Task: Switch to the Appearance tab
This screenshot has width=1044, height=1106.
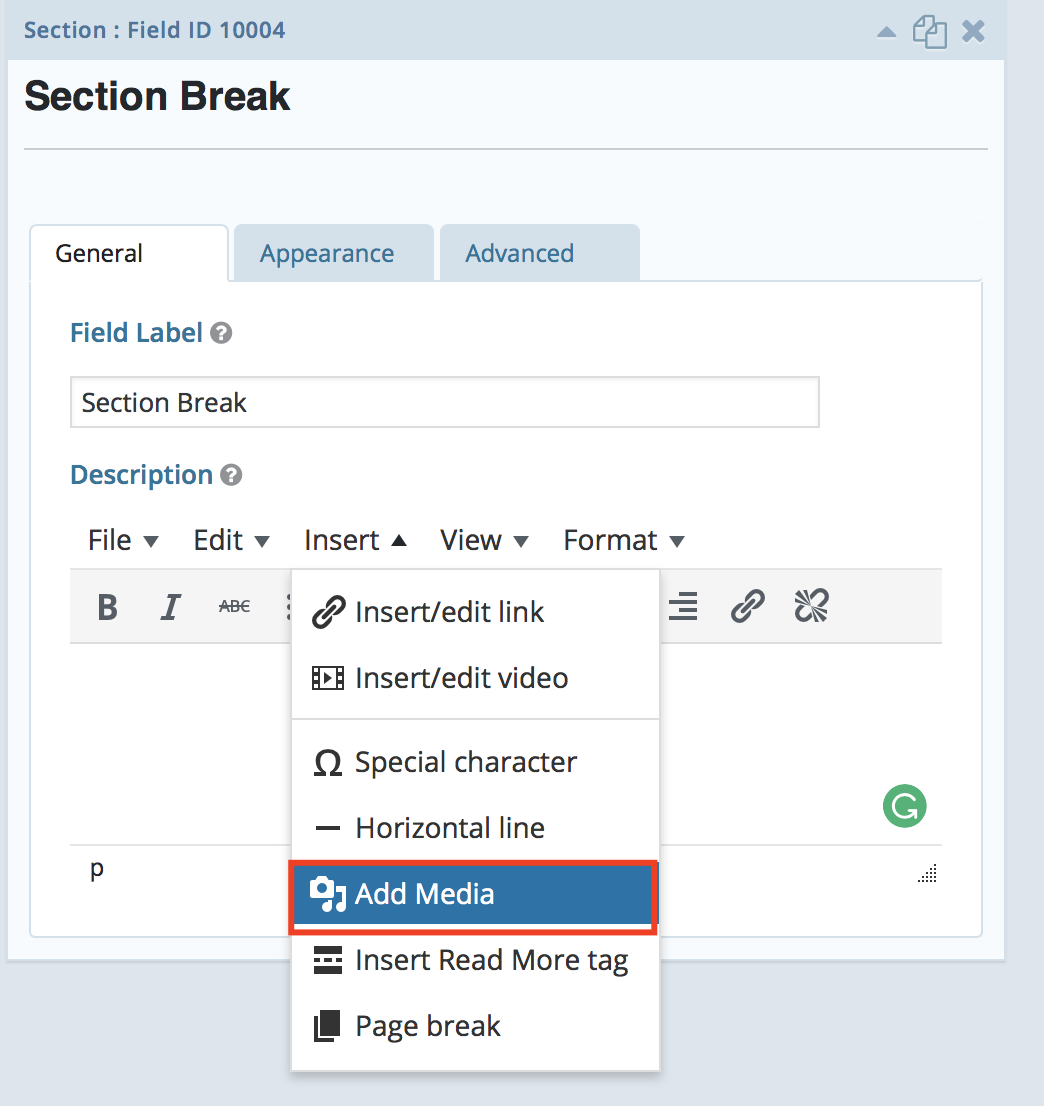Action: pyautogui.click(x=327, y=254)
